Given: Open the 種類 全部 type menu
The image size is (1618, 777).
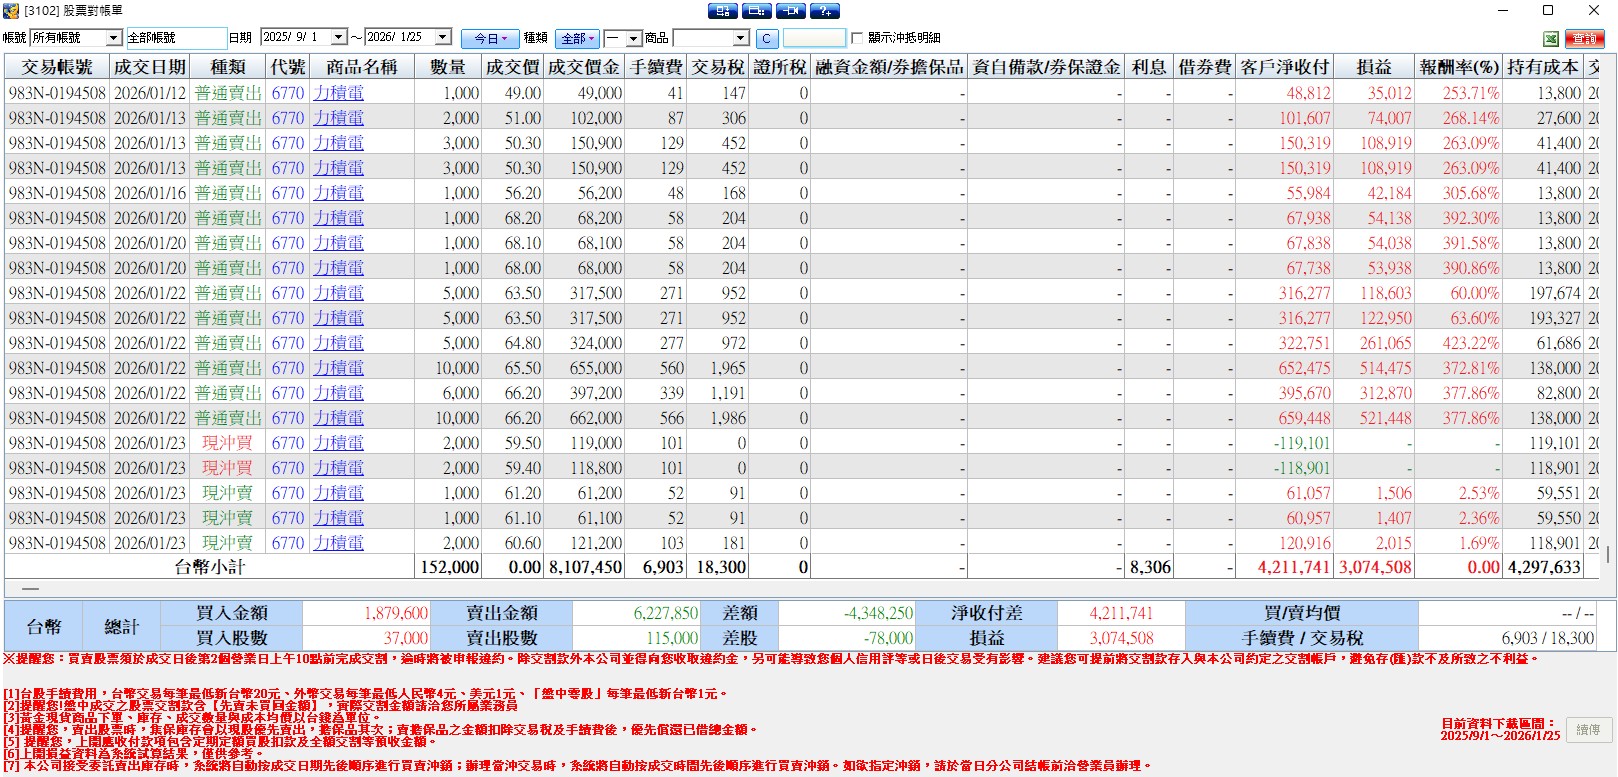Looking at the screenshot, I should coord(578,38).
